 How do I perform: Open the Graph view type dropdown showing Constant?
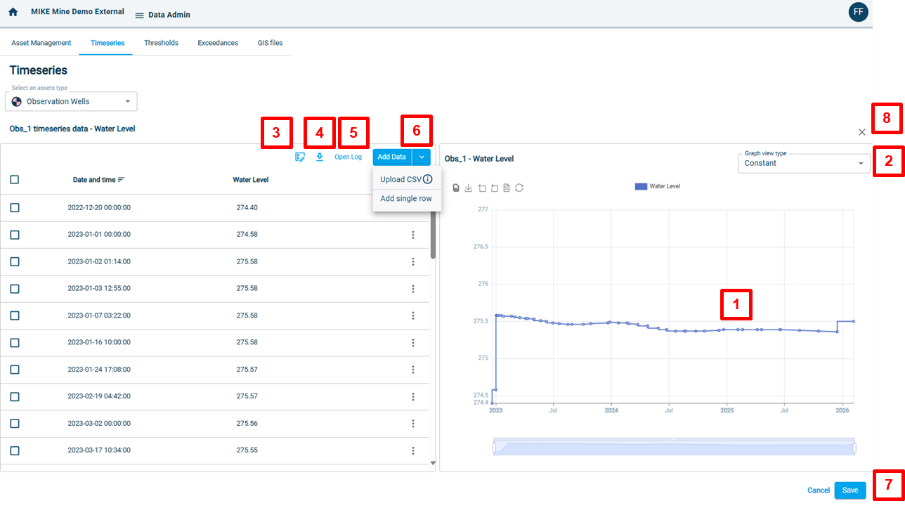[x=804, y=163]
